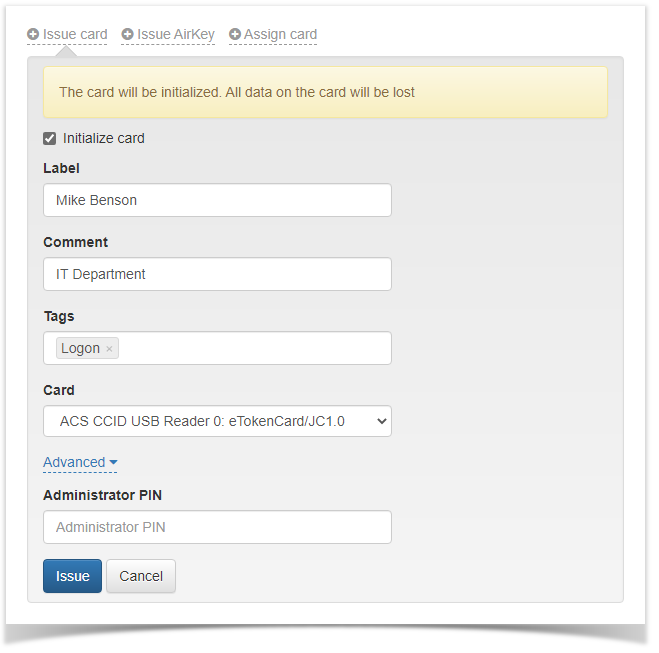Click the plus icon beside Issue AirKey
The width and height of the screenshot is (659, 653).
pos(127,34)
